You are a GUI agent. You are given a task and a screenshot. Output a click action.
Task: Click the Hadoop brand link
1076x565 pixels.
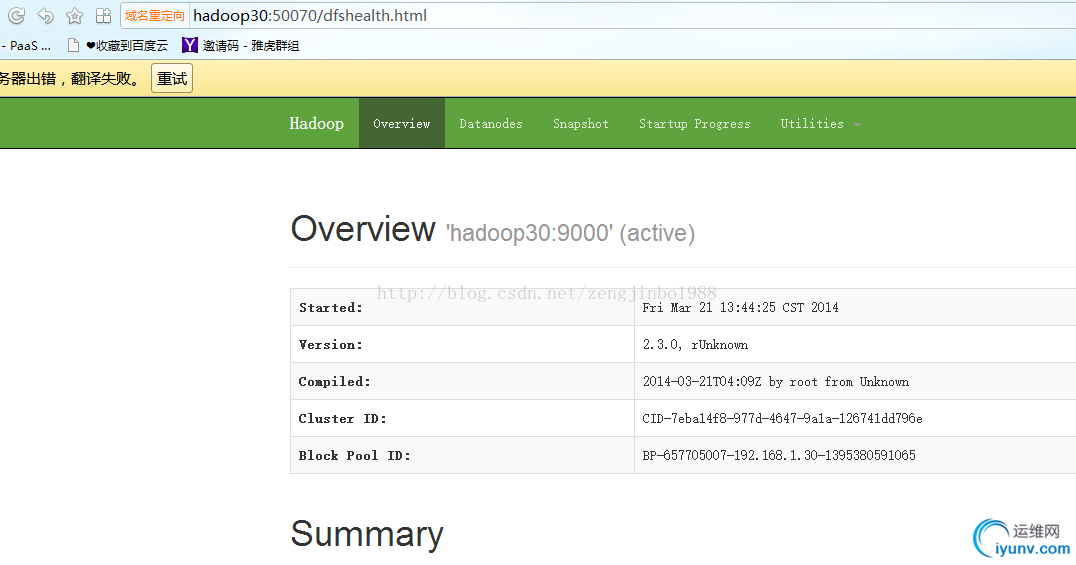click(x=316, y=124)
